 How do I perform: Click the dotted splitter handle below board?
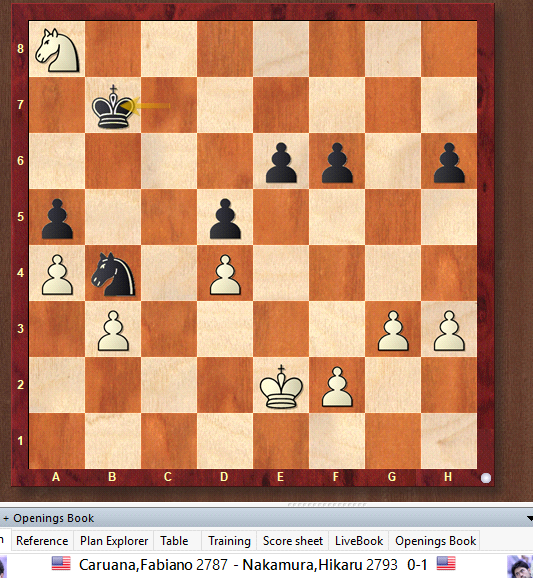(x=327, y=504)
